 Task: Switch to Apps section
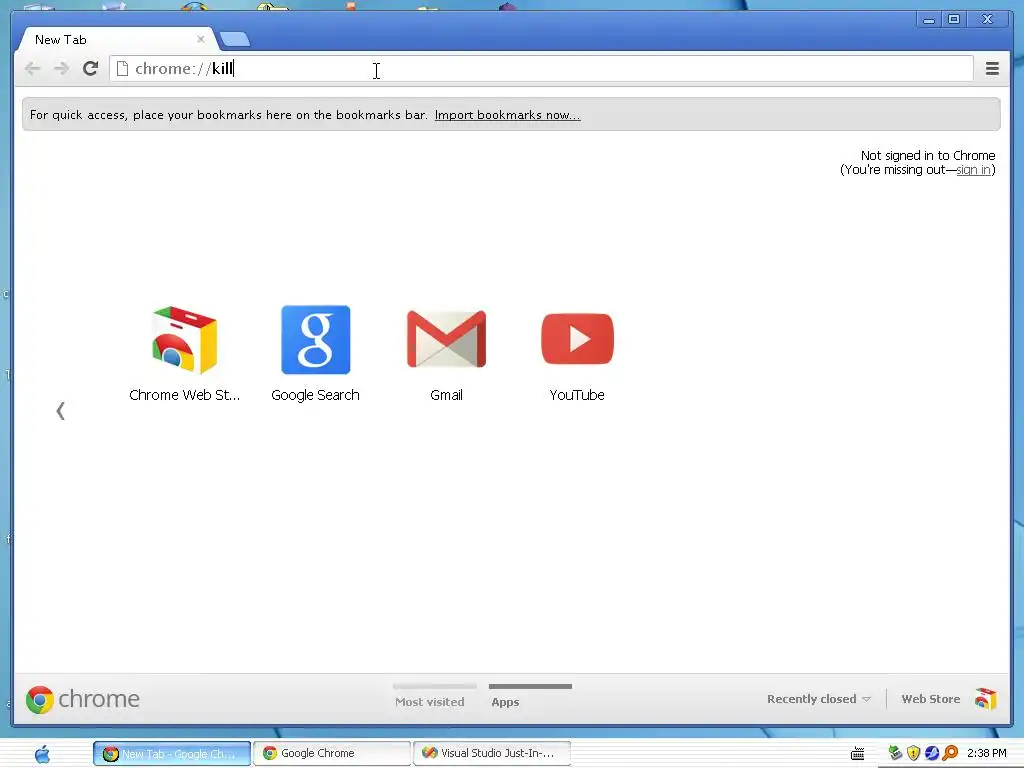(x=505, y=701)
